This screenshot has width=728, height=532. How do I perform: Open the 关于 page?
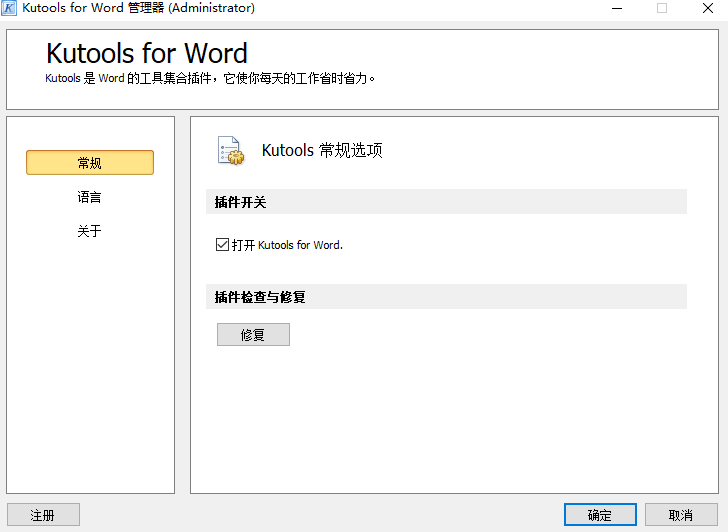(x=90, y=231)
